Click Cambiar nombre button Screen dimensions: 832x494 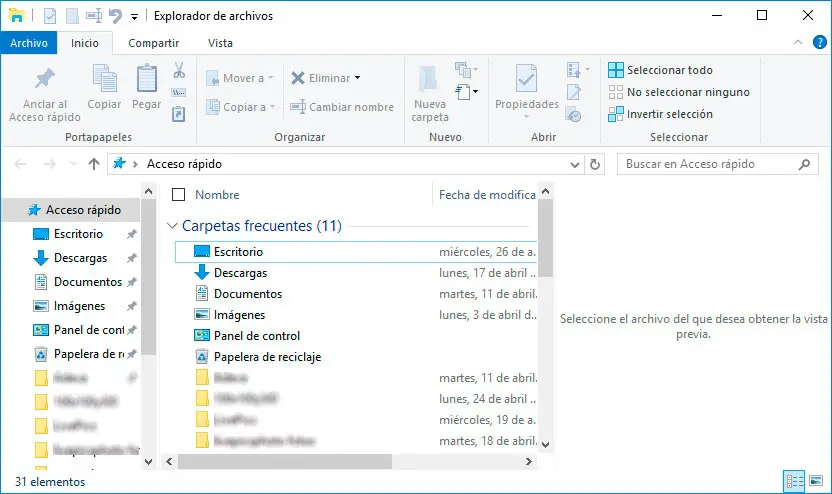pos(342,107)
